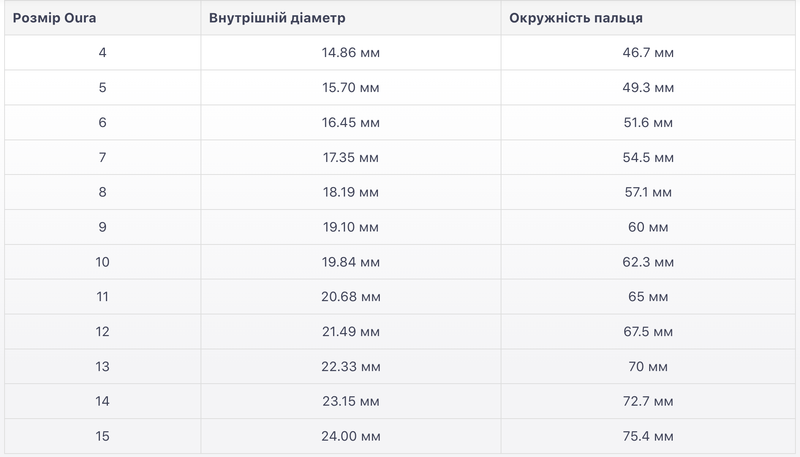Select the 57.1 мм circumference cell
The height and width of the screenshot is (457, 800).
(648, 192)
